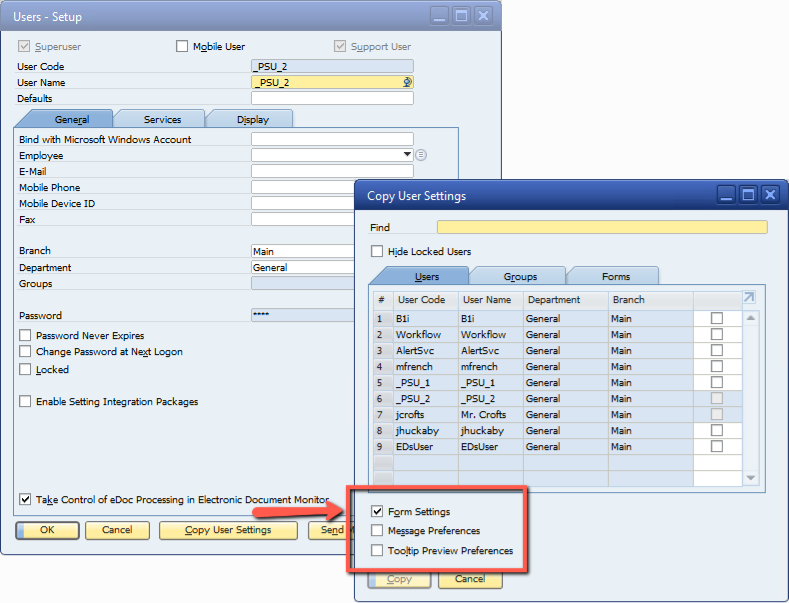Open the Employee details list icon
Viewport: 789px width, 603px height.
click(x=421, y=155)
